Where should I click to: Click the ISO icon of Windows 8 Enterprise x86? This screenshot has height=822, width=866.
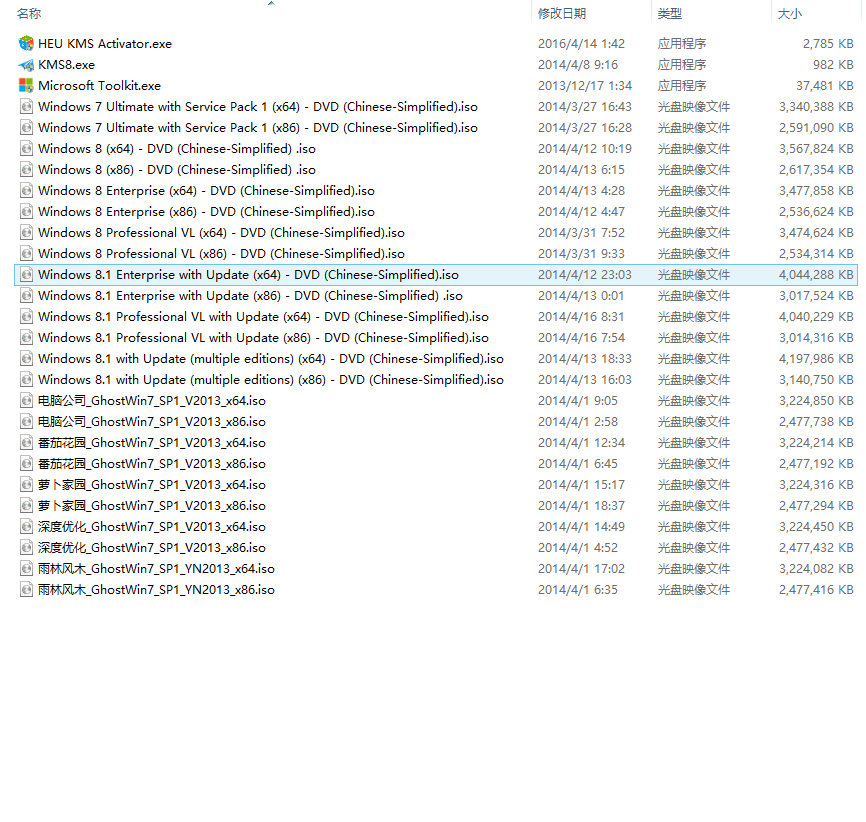coord(26,212)
